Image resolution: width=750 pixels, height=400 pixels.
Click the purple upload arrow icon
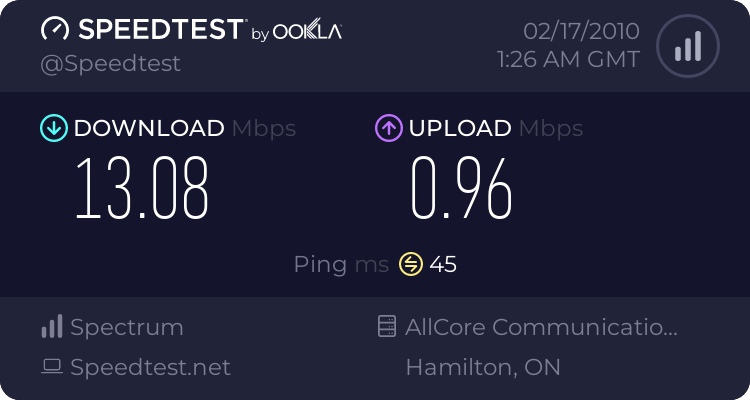[x=388, y=128]
